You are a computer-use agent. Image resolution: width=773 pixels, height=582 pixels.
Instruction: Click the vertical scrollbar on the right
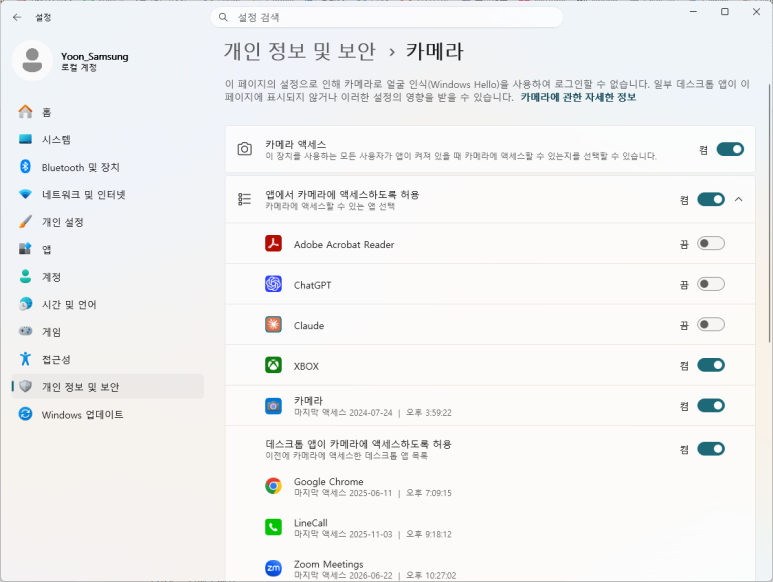(x=770, y=213)
